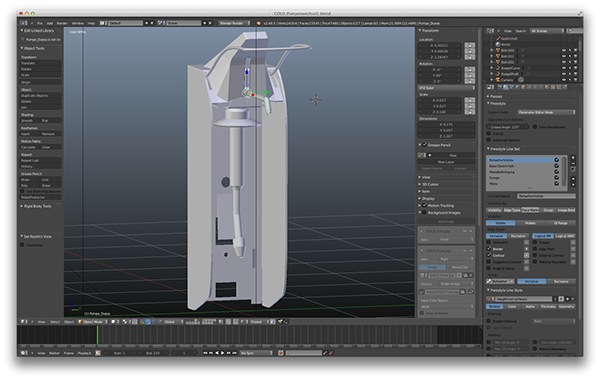Click the Delete button in Object Tools
The image size is (600, 380).
point(40,101)
